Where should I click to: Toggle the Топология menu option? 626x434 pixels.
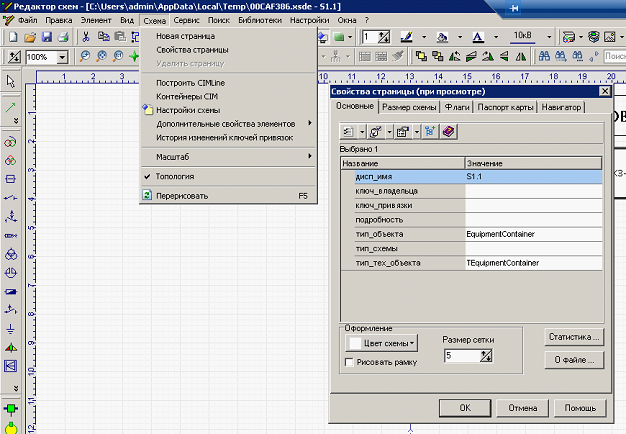click(174, 176)
